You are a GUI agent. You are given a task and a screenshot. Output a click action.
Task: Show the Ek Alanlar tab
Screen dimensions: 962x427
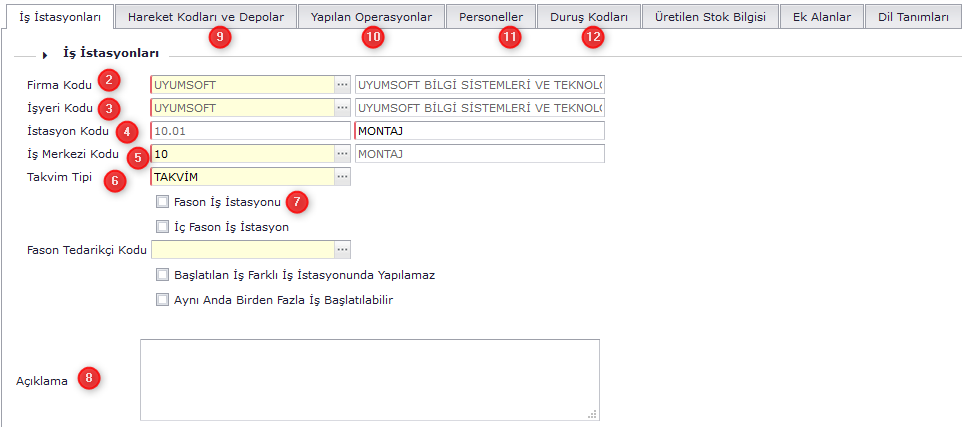coord(821,17)
